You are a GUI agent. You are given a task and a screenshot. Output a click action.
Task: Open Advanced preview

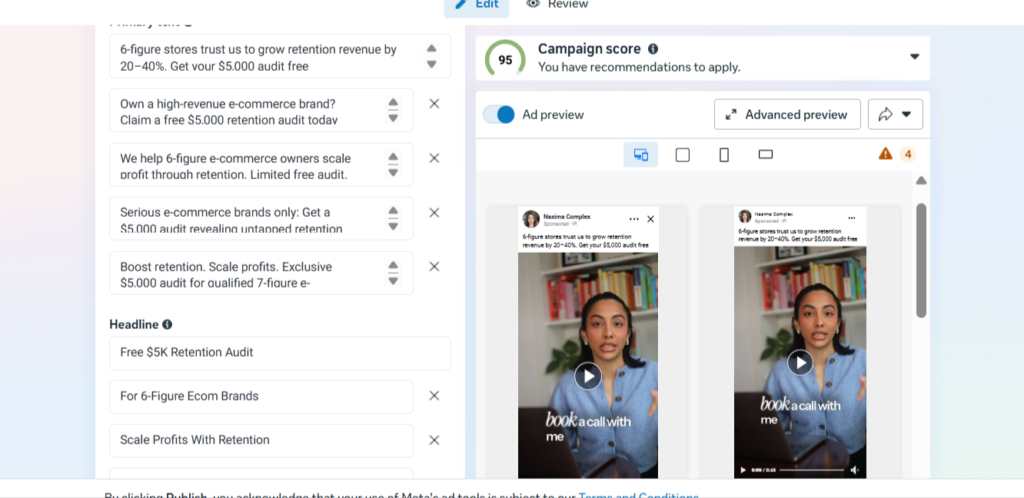click(787, 114)
